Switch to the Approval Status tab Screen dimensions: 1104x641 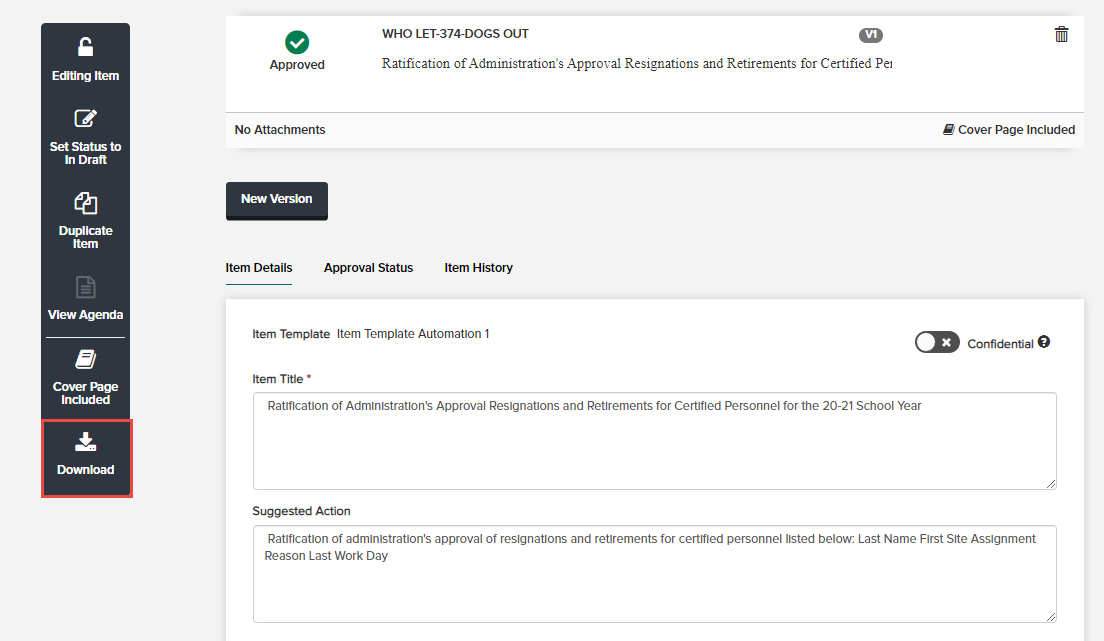tap(368, 268)
